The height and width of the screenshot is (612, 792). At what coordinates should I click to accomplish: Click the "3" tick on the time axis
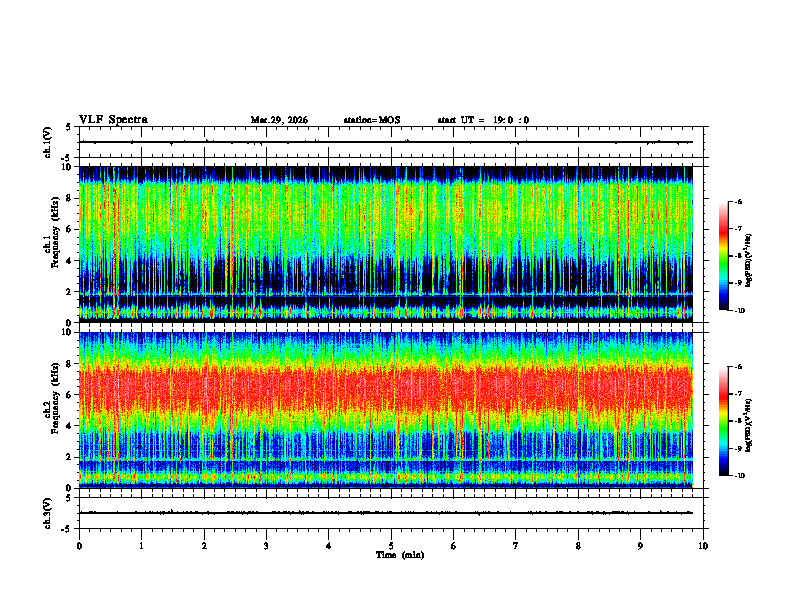pos(266,545)
